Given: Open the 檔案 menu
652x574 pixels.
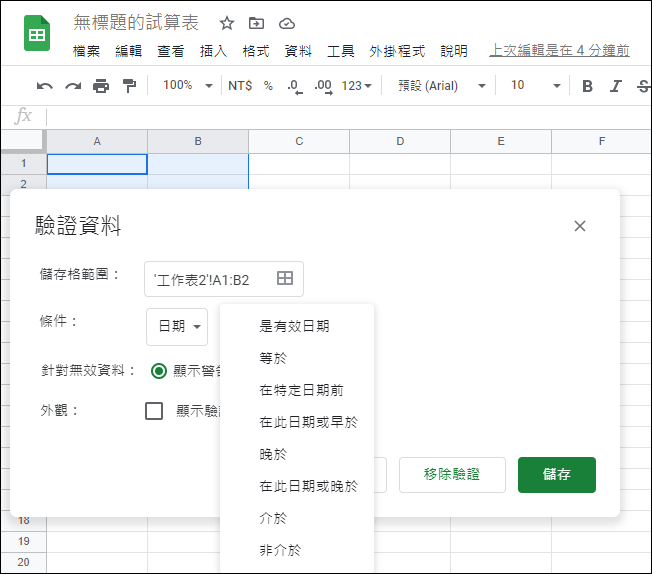Looking at the screenshot, I should [x=86, y=51].
